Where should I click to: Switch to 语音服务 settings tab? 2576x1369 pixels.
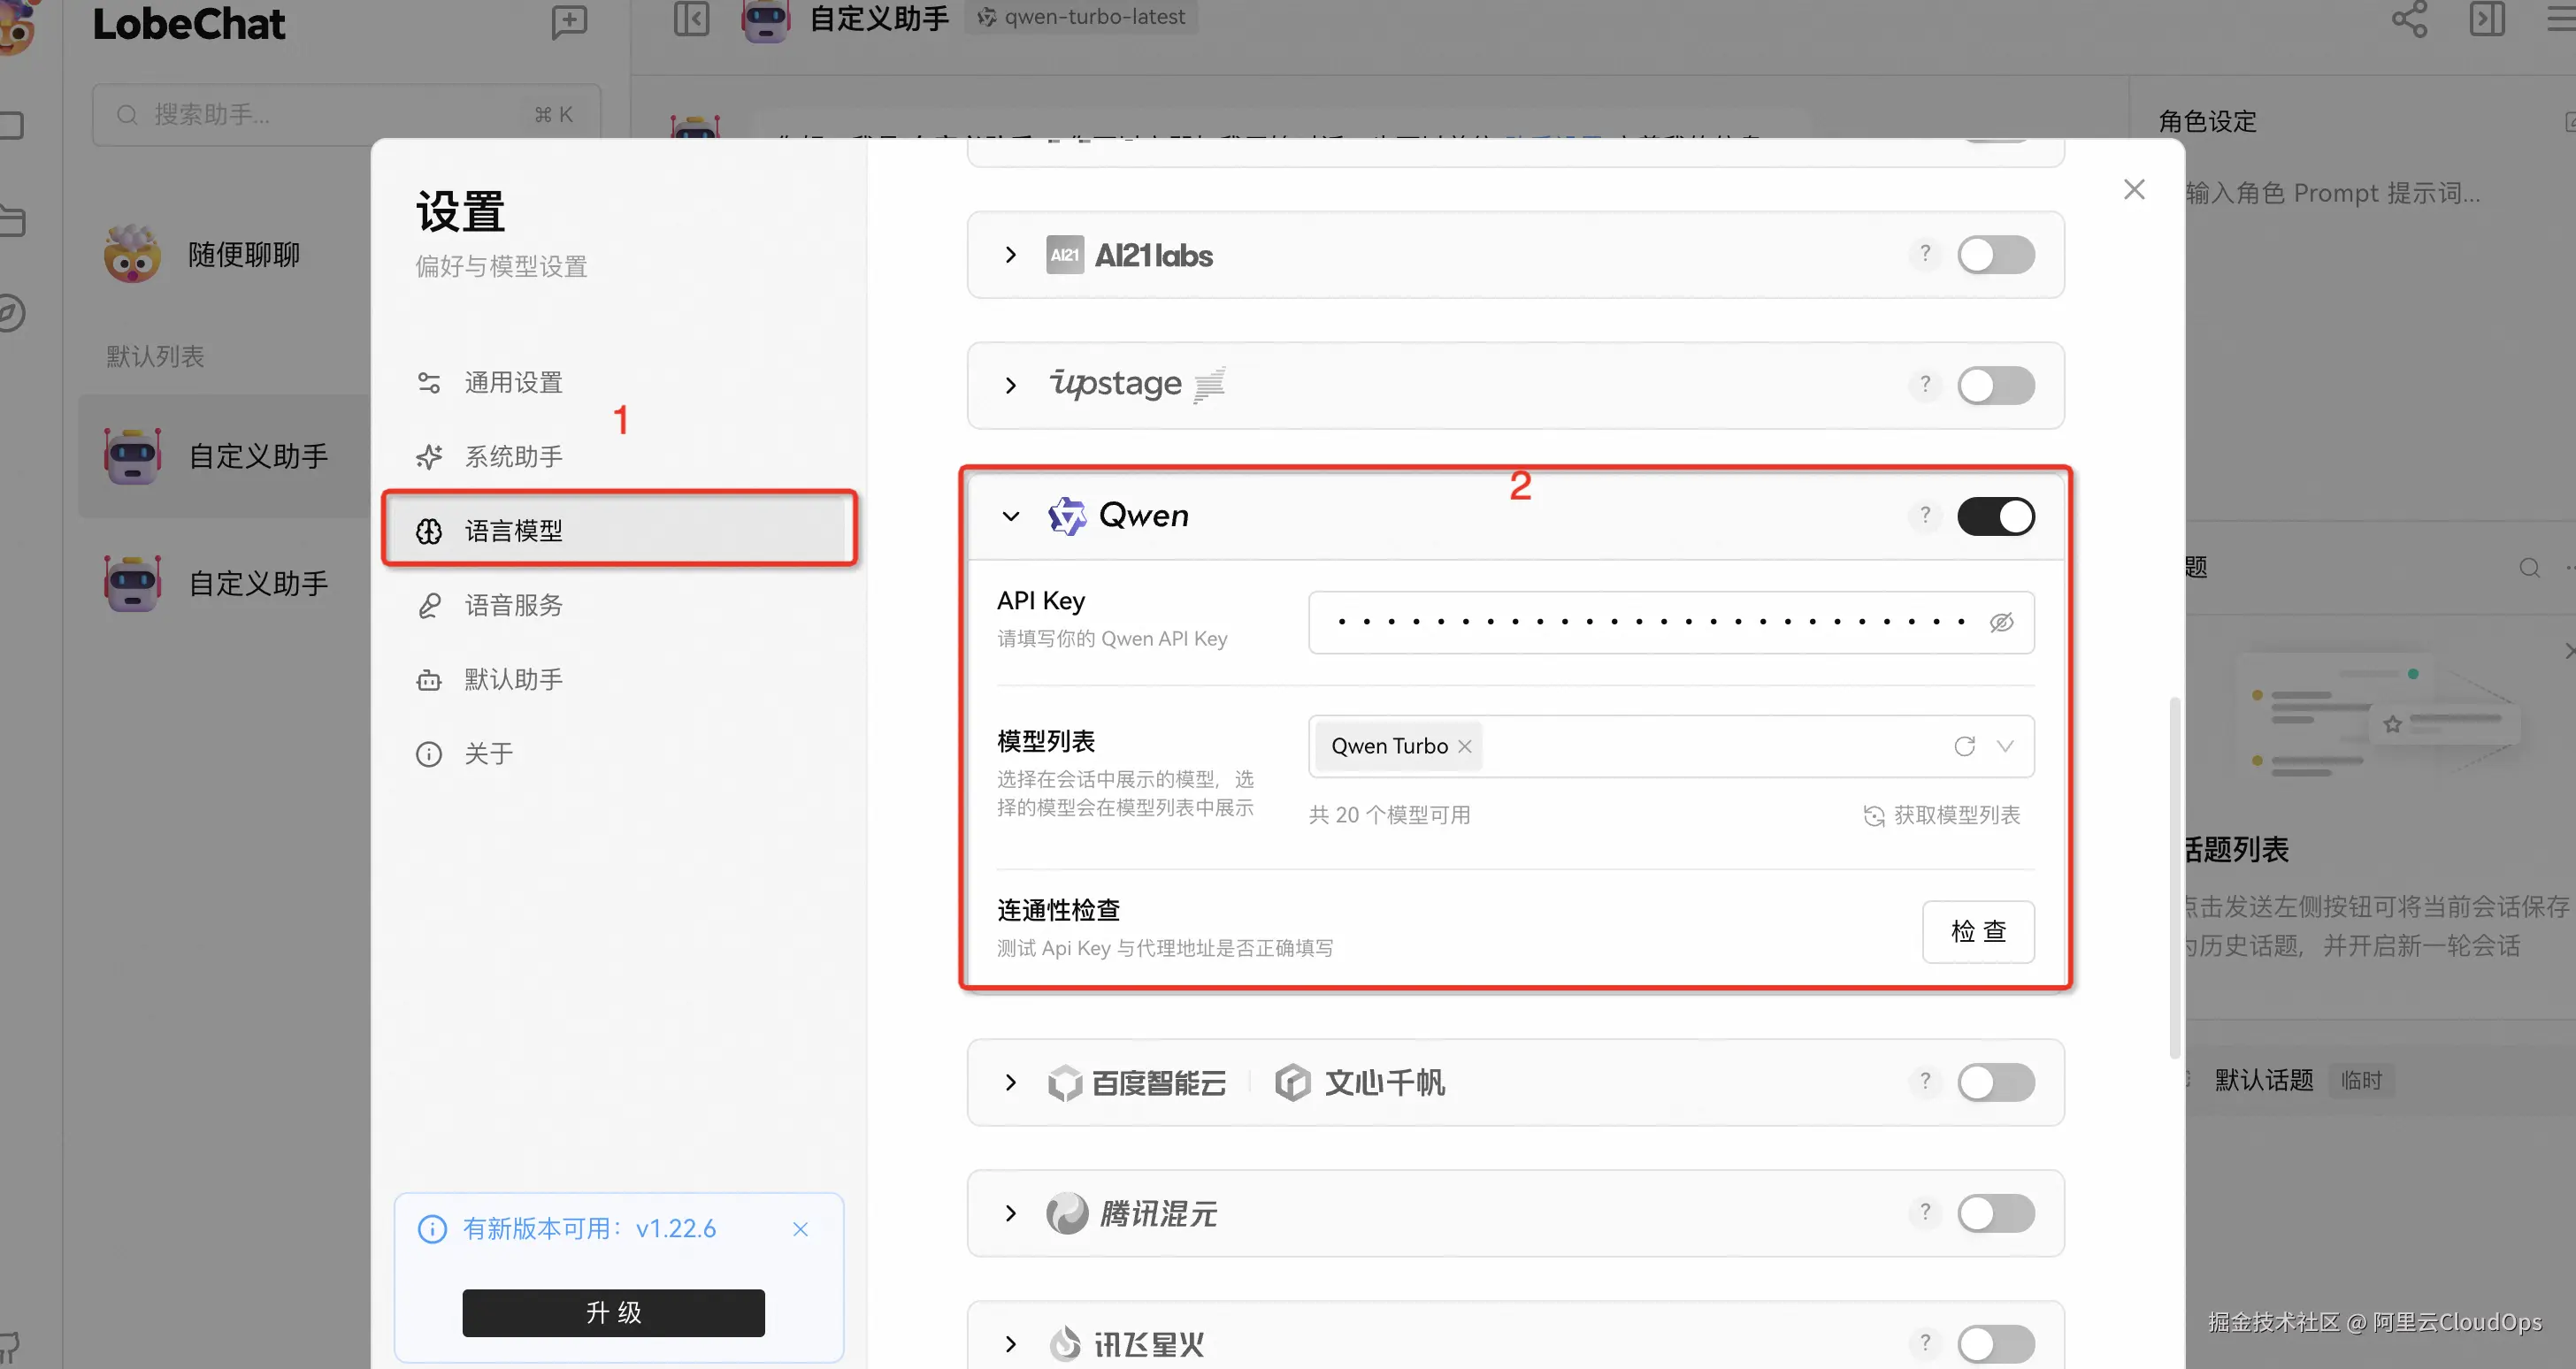coord(513,605)
